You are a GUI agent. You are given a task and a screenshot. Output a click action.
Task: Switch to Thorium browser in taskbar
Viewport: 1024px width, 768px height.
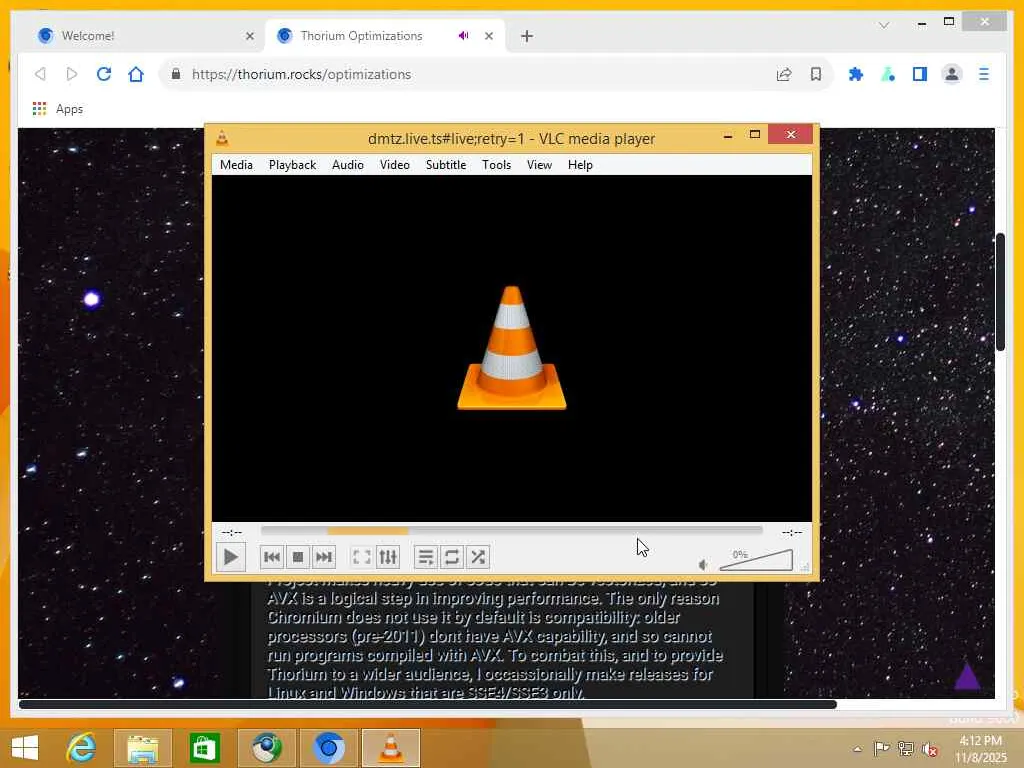(328, 748)
